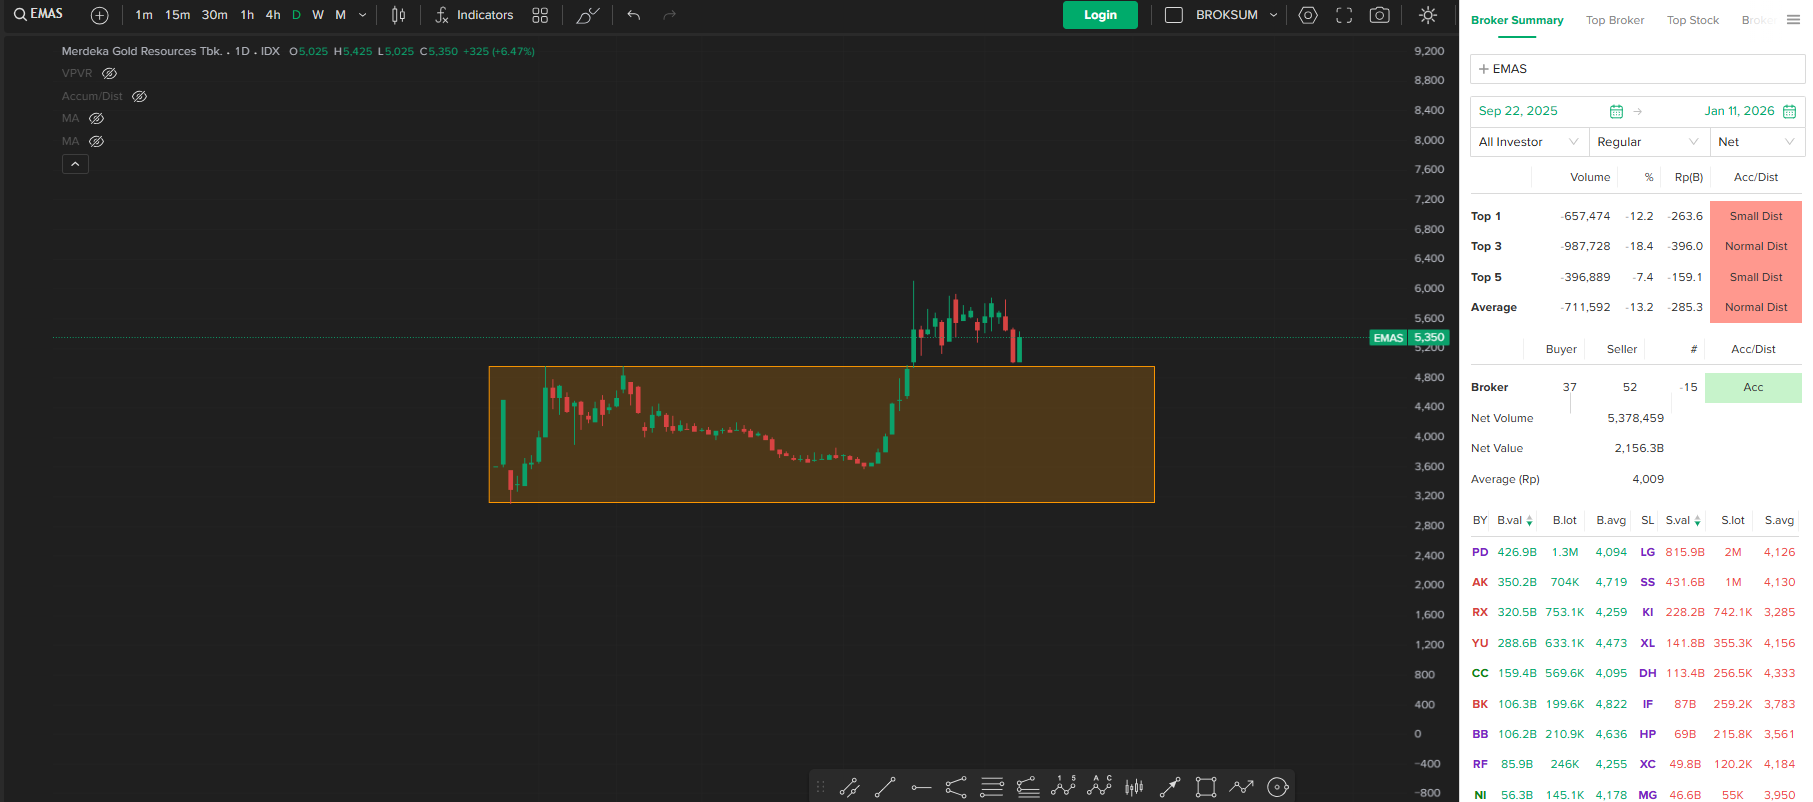This screenshot has width=1813, height=802.
Task: Select the weekly W timeframe
Action: [x=318, y=15]
